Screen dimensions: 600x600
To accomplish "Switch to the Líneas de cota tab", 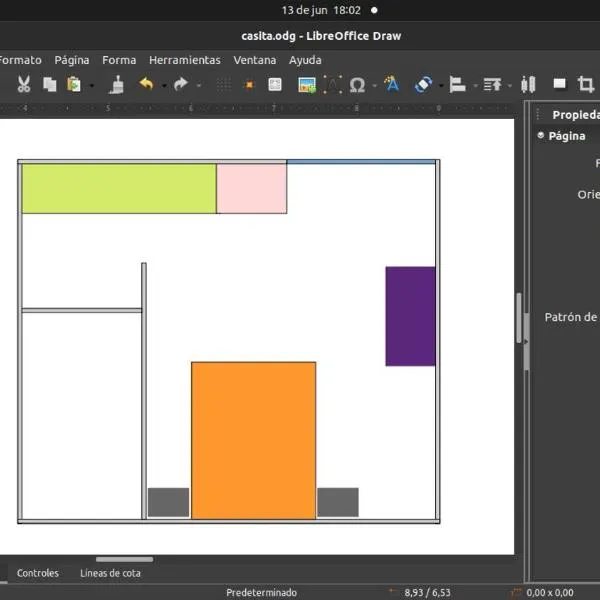I will coord(110,573).
